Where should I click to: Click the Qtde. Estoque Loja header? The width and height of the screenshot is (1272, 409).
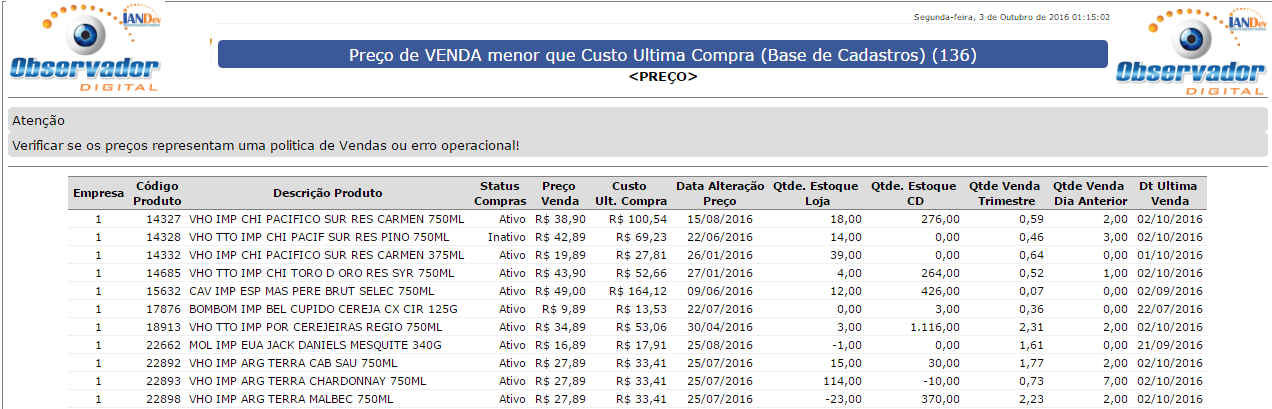tap(816, 193)
